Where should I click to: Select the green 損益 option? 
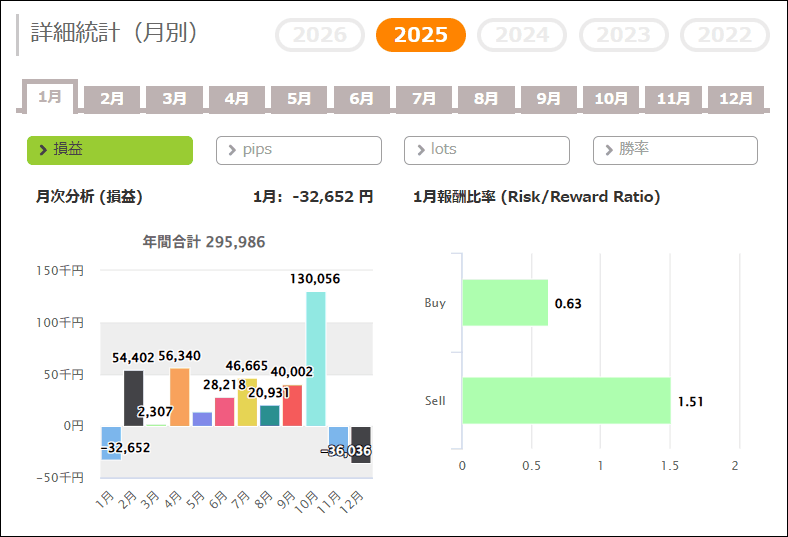tap(109, 150)
